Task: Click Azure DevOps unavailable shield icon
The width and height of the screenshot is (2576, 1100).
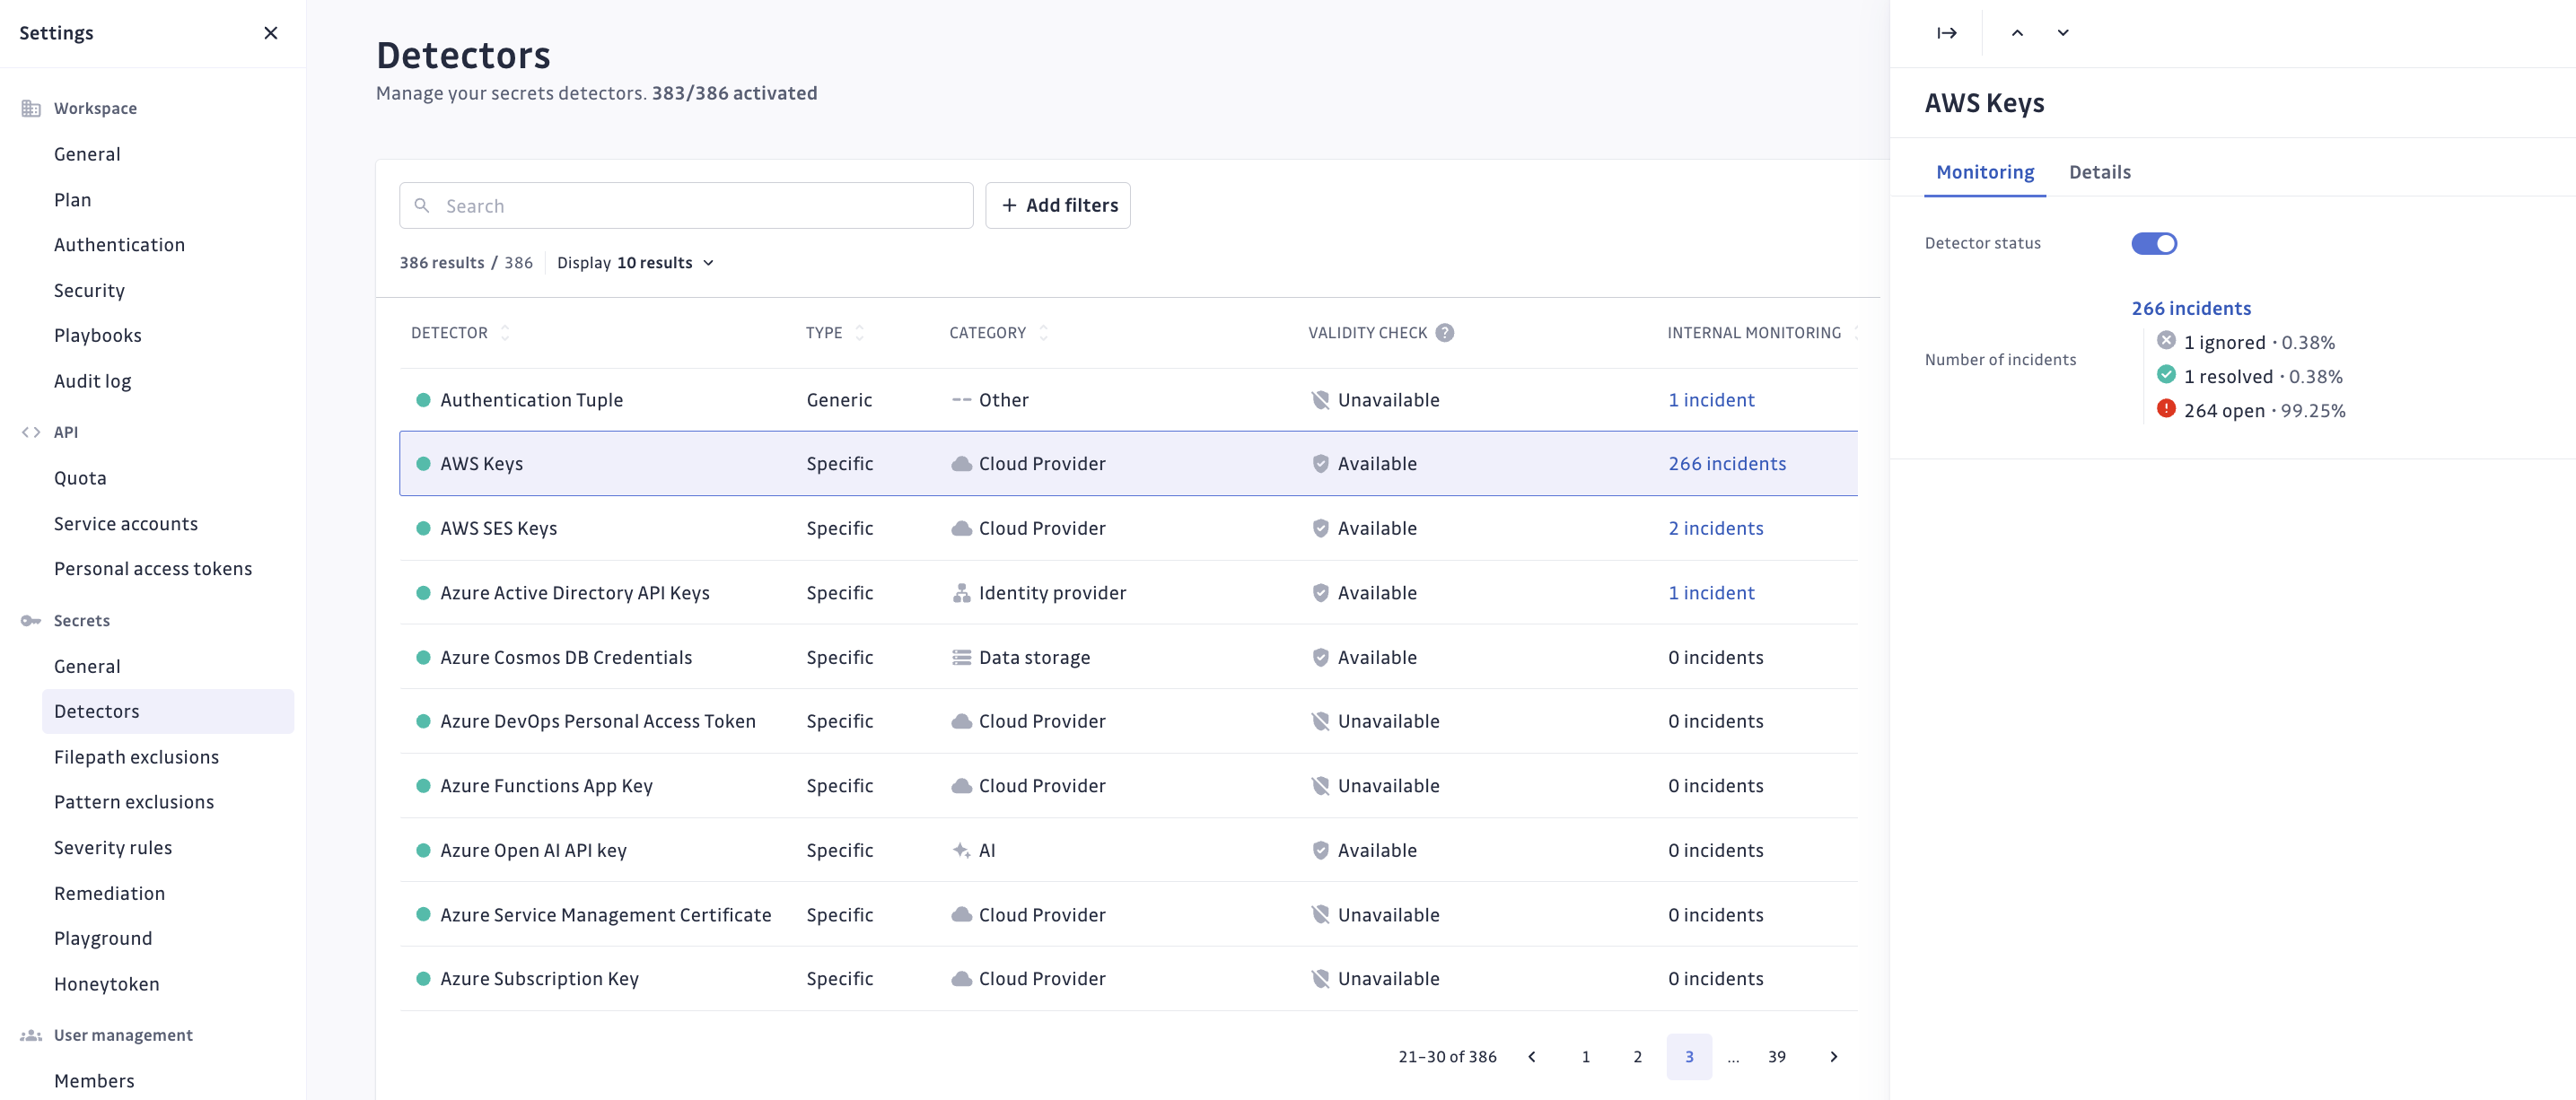Action: [x=1320, y=722]
